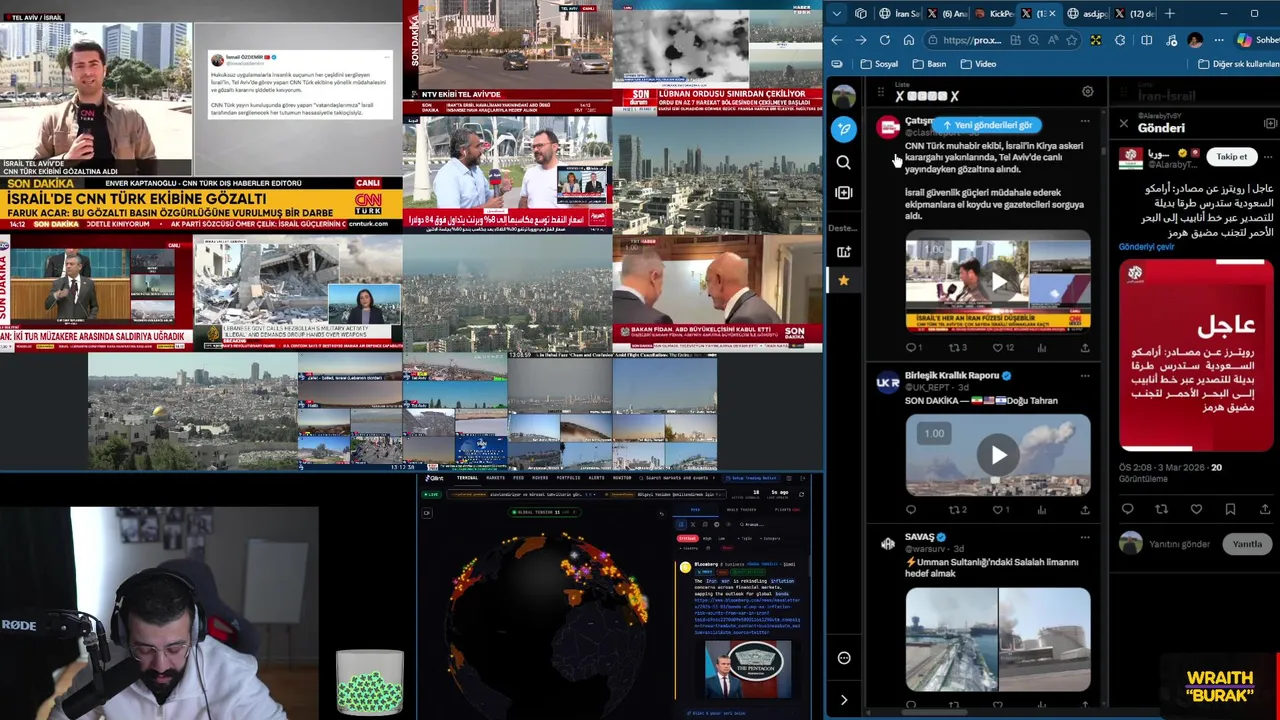Open the profile avatar at top of X Pro sidebar
The height and width of the screenshot is (720, 1280).
844,96
